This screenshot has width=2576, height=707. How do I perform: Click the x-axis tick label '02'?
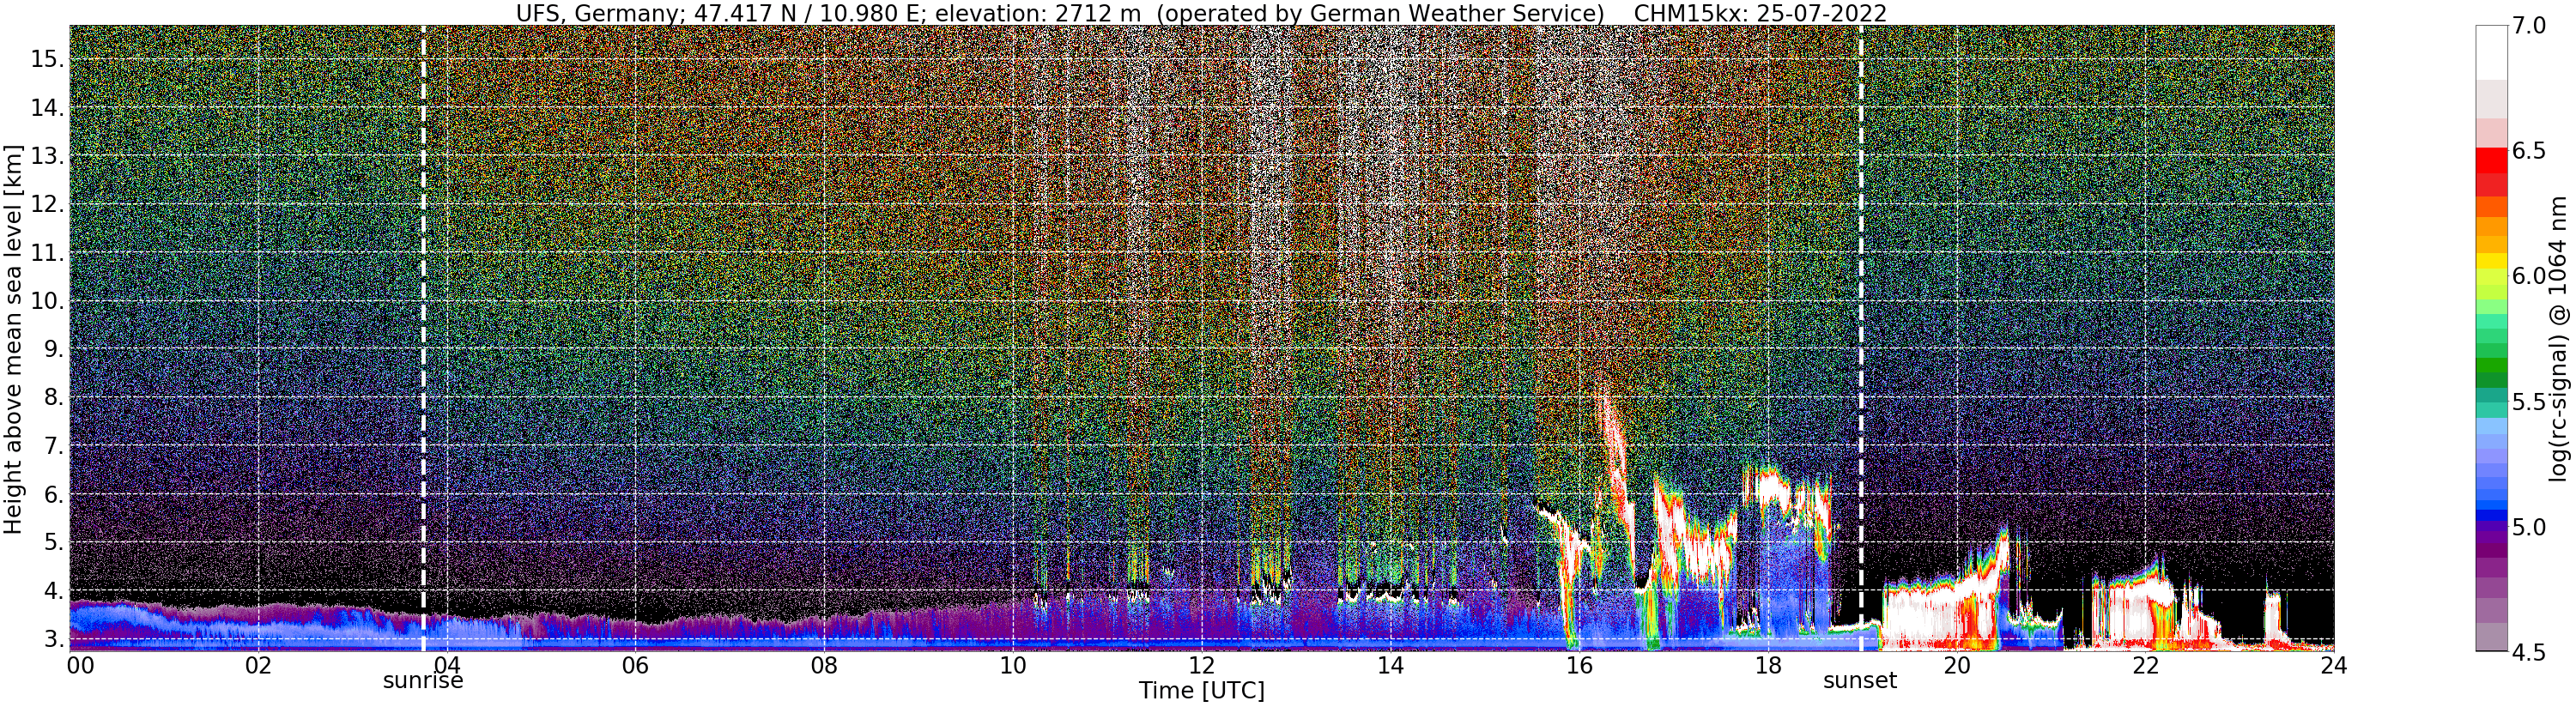(x=258, y=666)
